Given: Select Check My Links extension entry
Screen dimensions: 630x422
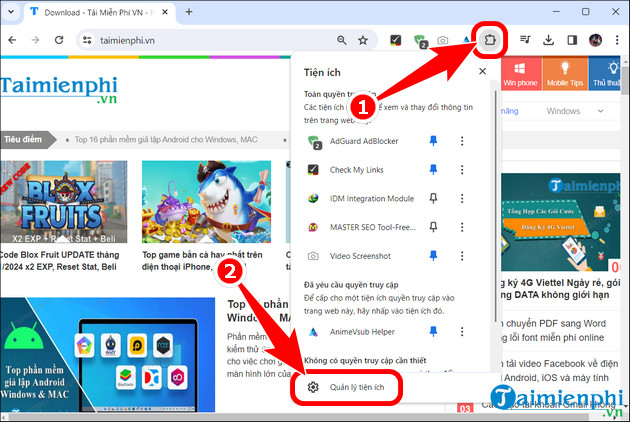Looking at the screenshot, I should [362, 170].
